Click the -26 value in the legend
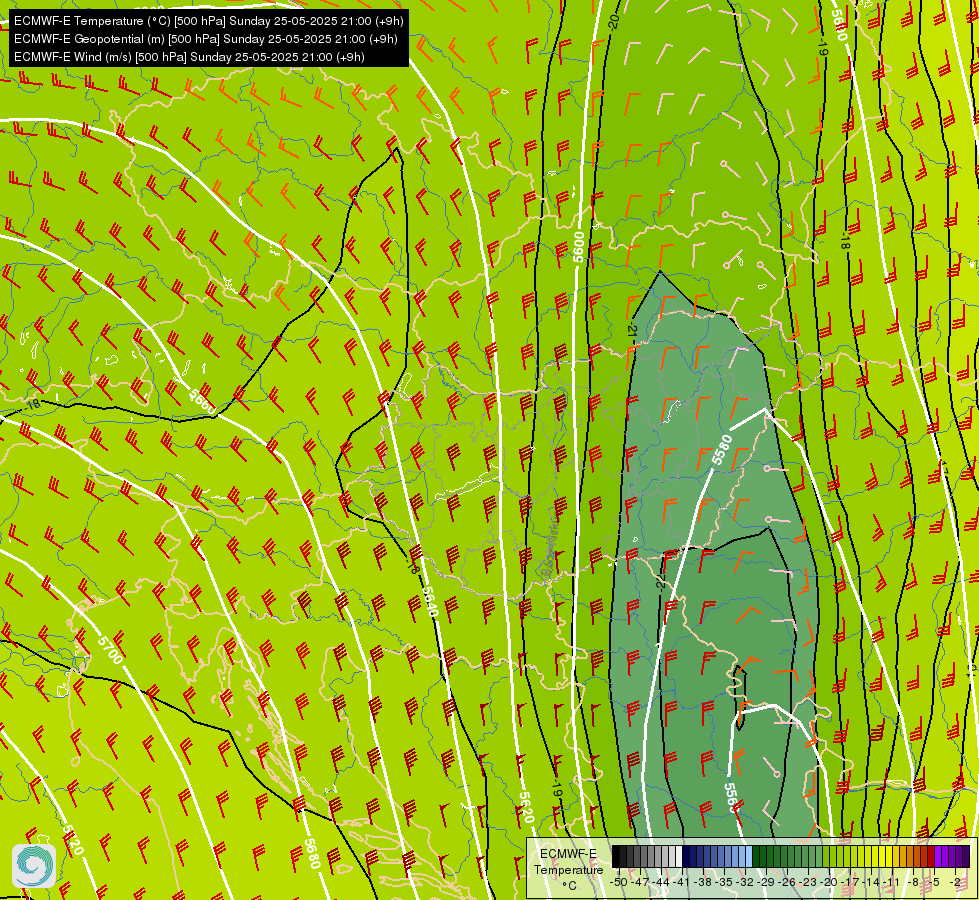979x900 pixels. 787,882
